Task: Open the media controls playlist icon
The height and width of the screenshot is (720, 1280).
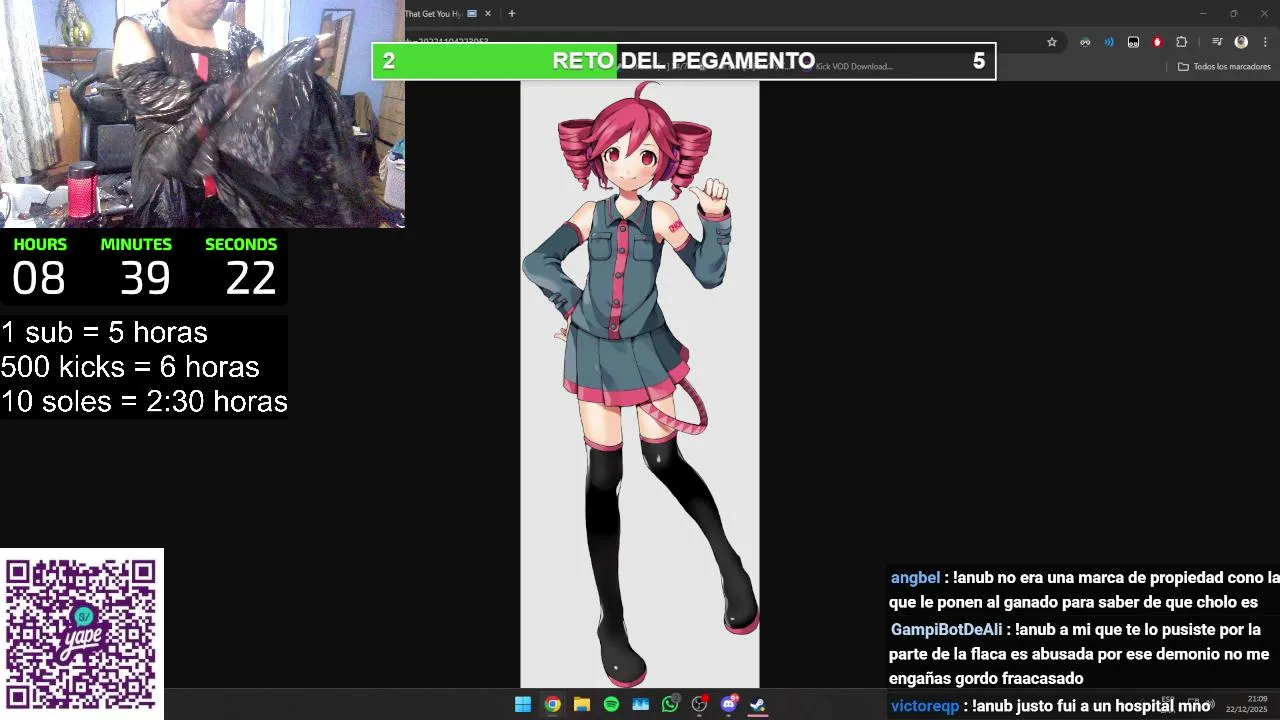Action: point(1217,42)
